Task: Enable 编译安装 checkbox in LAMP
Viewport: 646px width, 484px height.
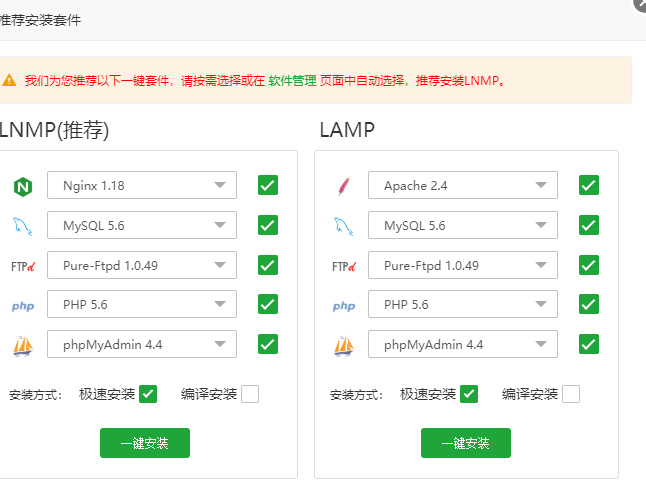Action: 571,394
